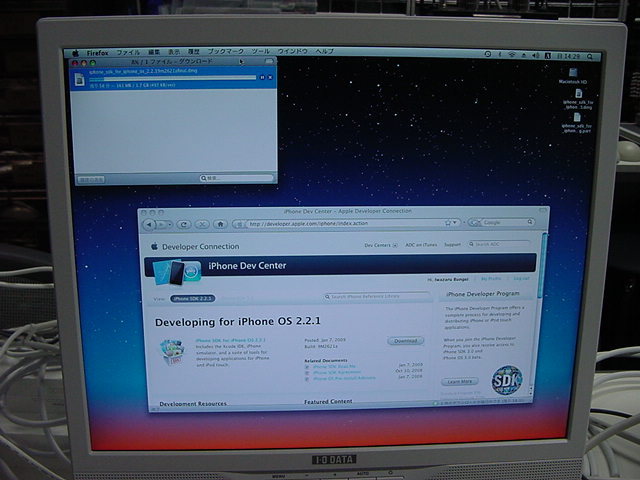The height and width of the screenshot is (480, 640).
Task: Open the ウインドウ menu
Action: point(292,51)
